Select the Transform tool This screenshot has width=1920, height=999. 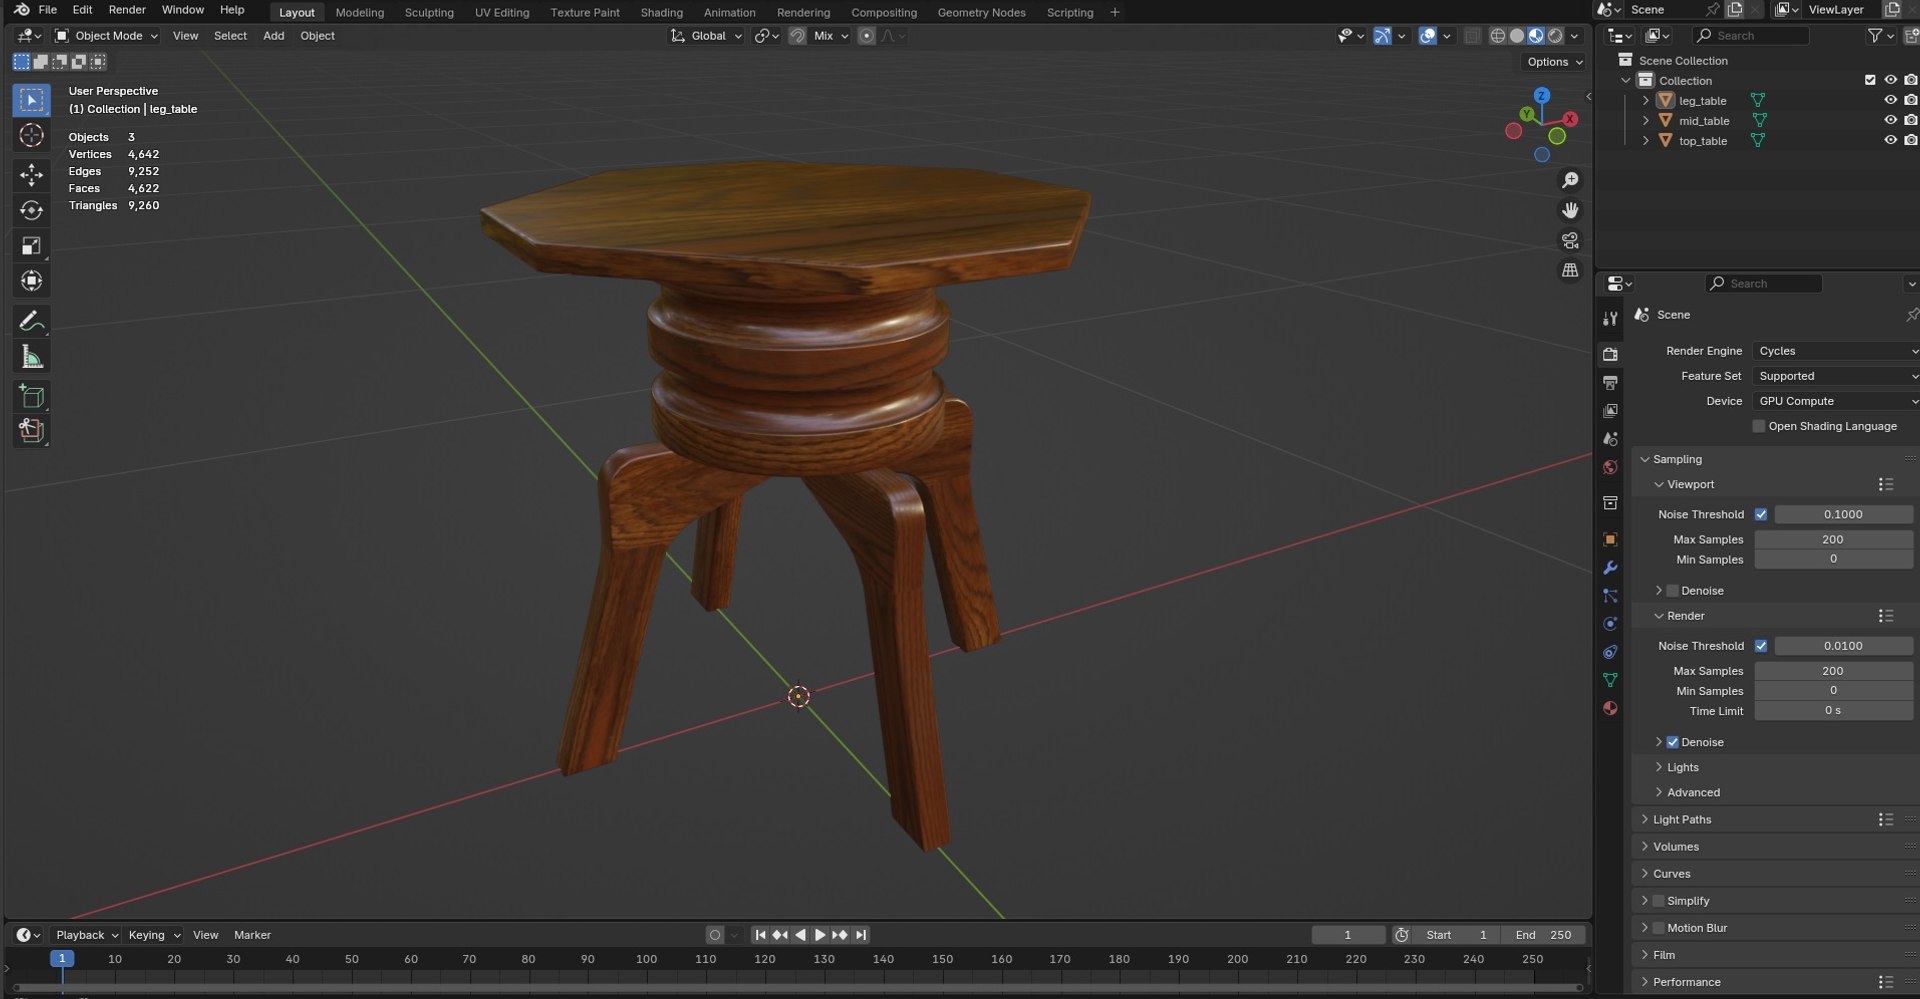[32, 281]
